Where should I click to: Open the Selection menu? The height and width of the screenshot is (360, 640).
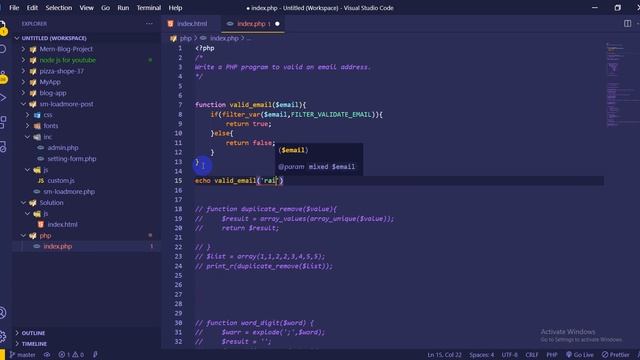point(58,8)
